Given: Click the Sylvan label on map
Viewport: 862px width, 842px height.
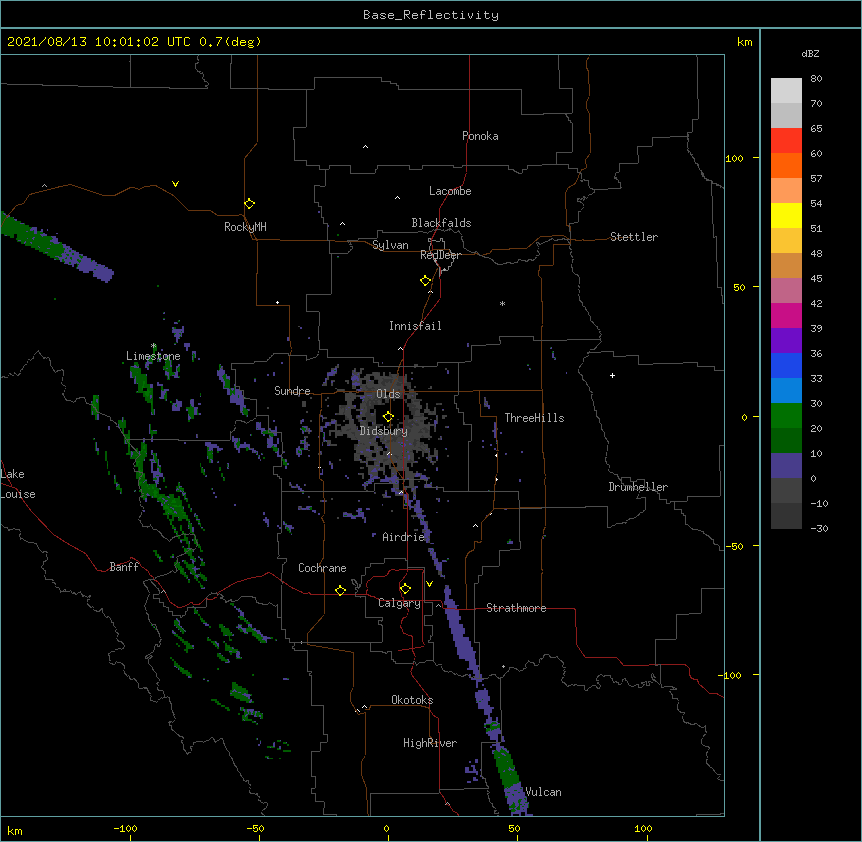Looking at the screenshot, I should (390, 245).
